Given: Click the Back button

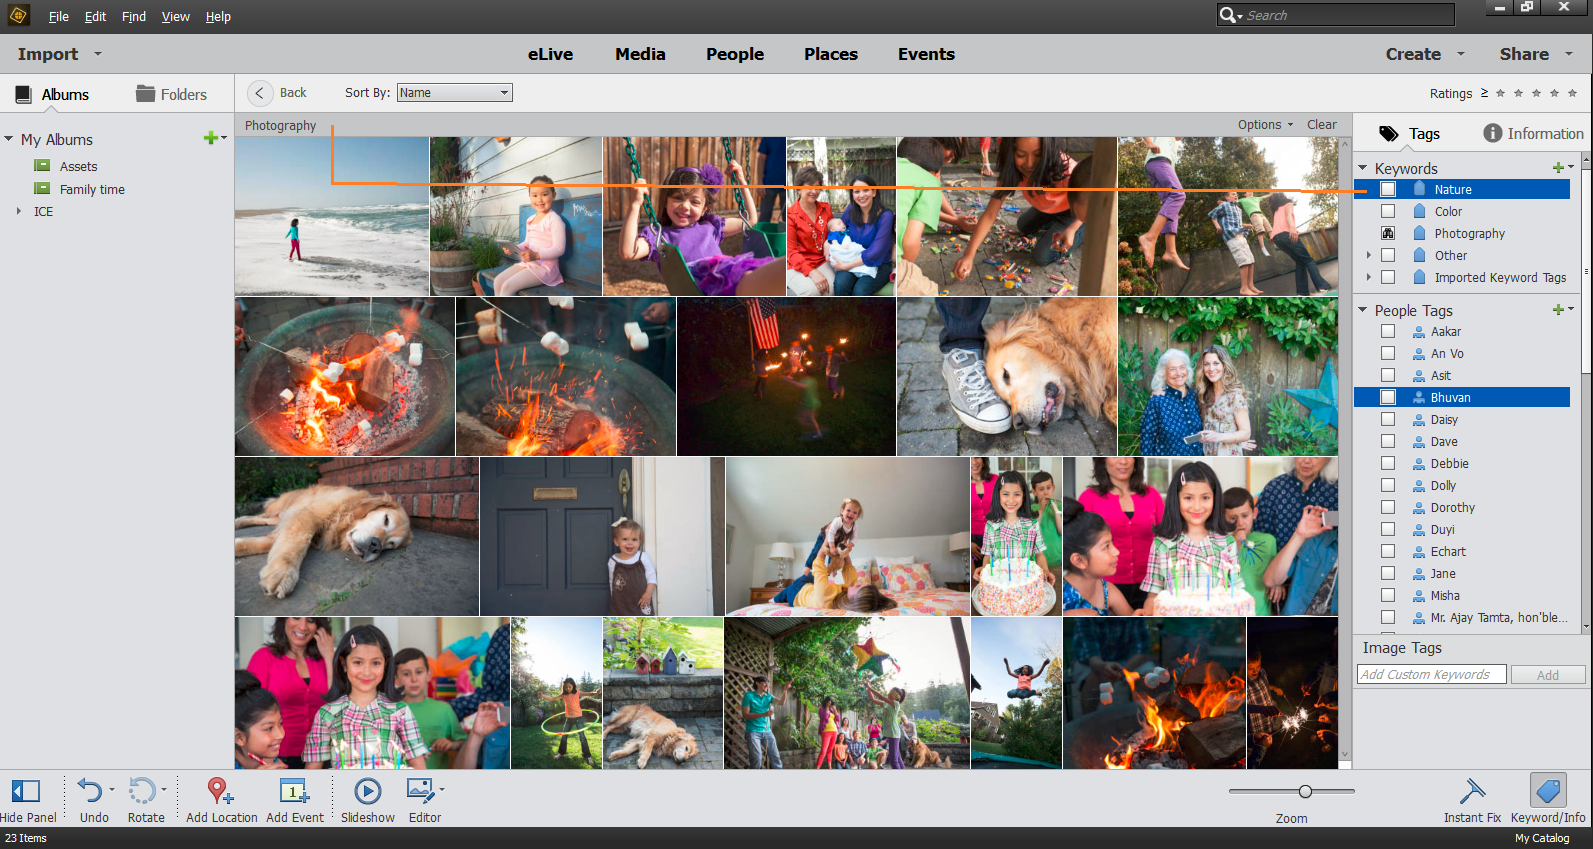Looking at the screenshot, I should (278, 93).
